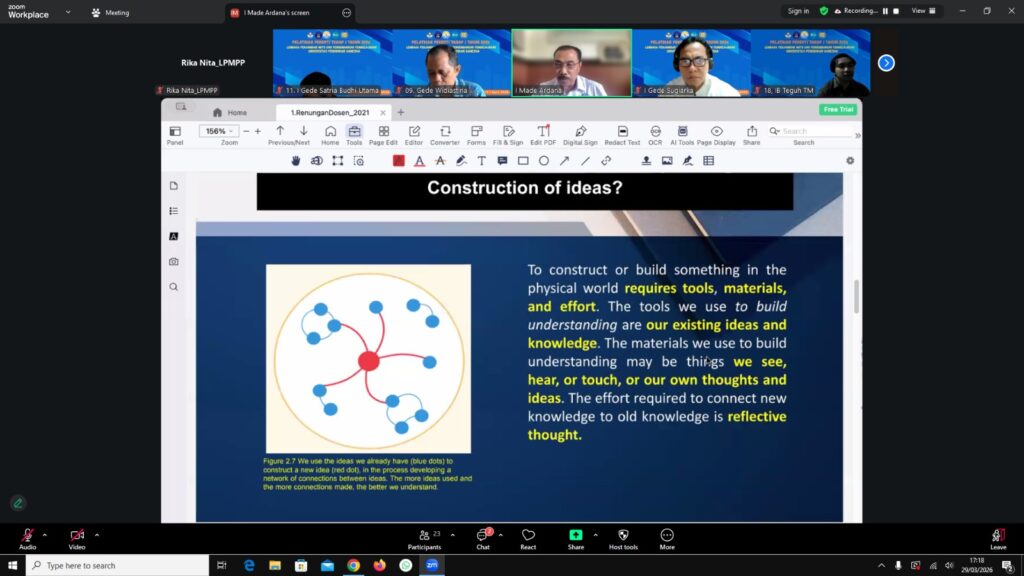Open Host tools shield icon

(623, 536)
